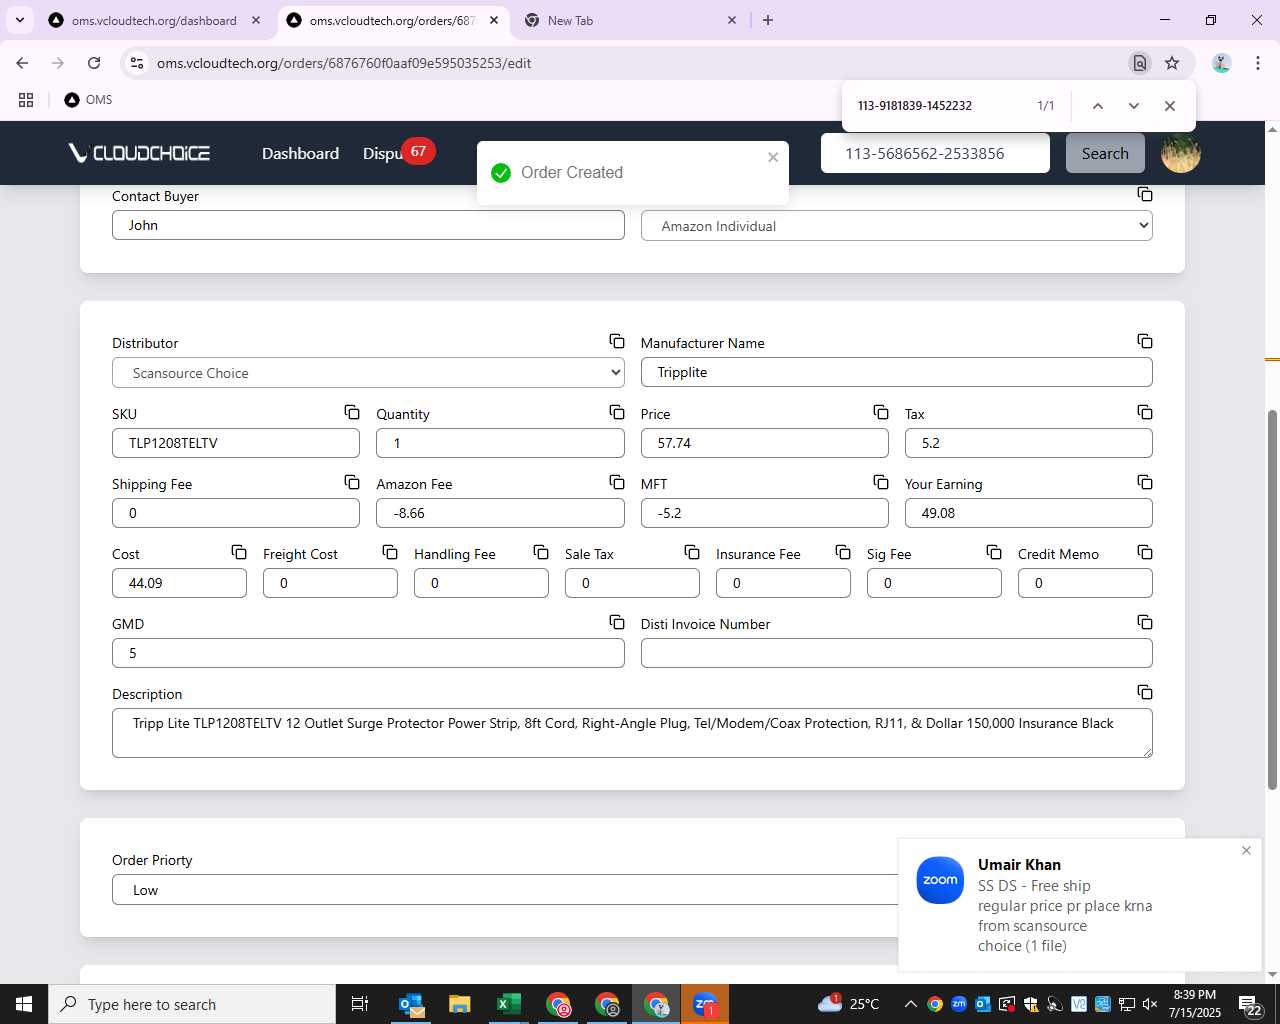Click the CloudChoice logo
Image resolution: width=1280 pixels, height=1024 pixels.
[139, 153]
